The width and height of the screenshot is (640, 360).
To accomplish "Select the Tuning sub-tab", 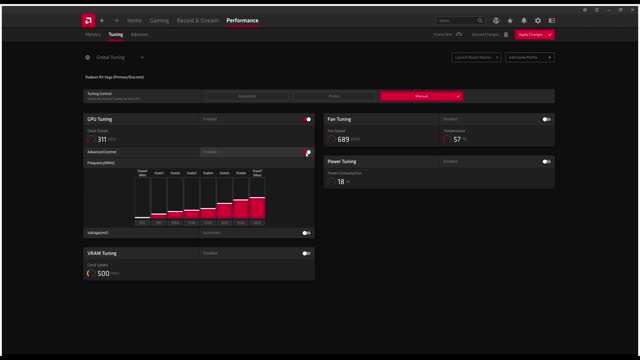I will pos(116,35).
